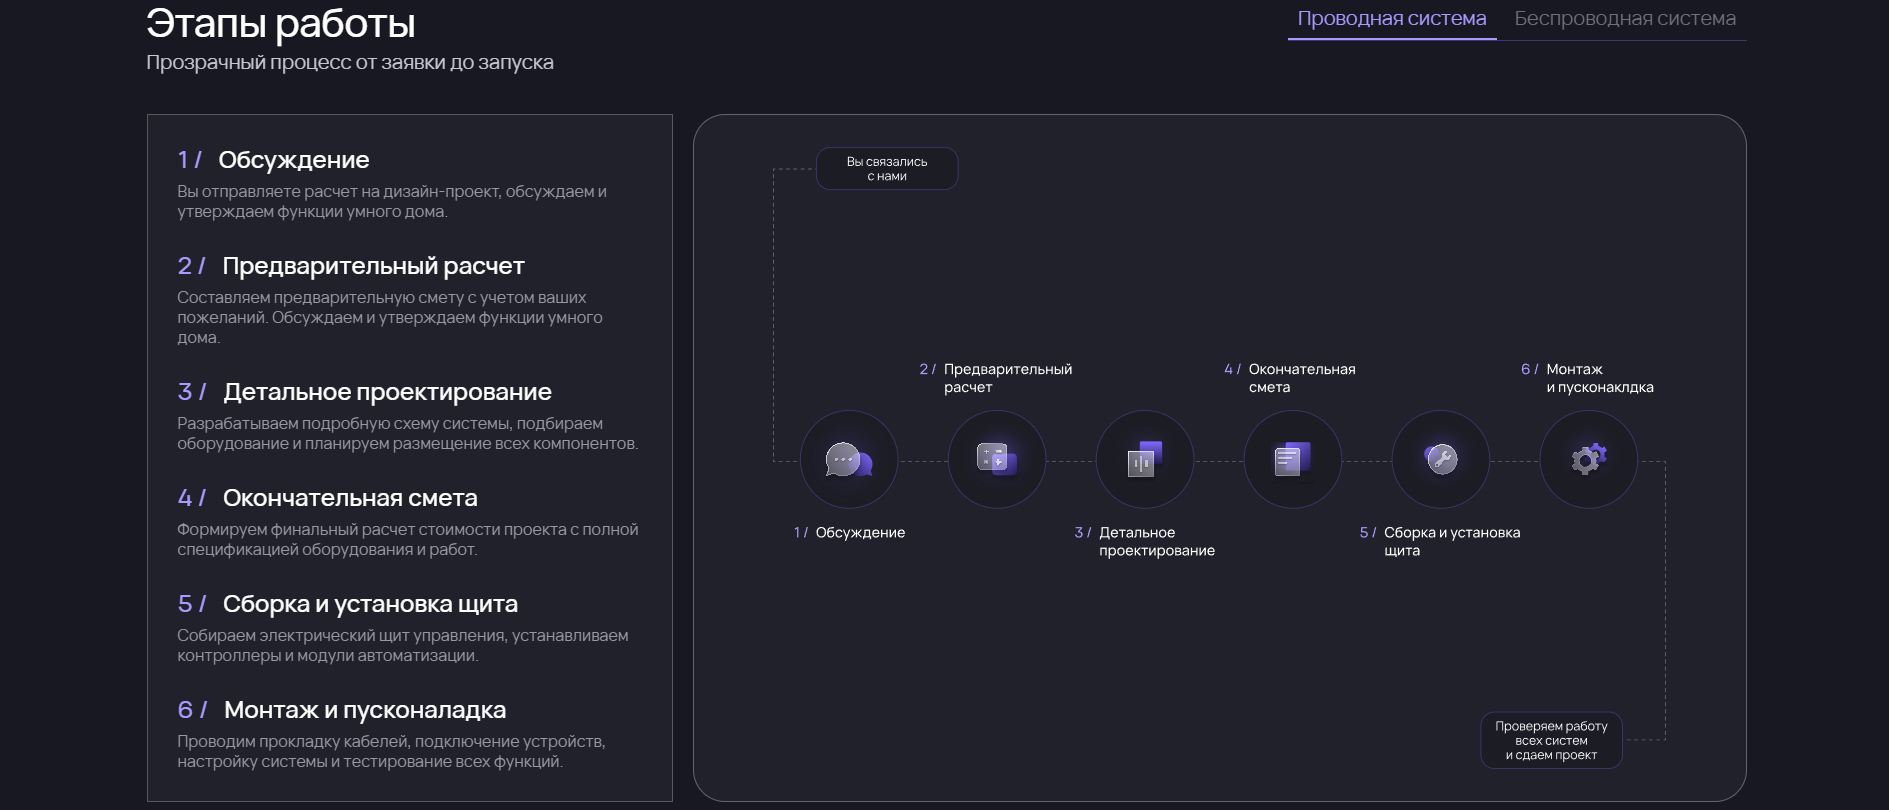Image resolution: width=1889 pixels, height=810 pixels.
Task: Click the Этапы работы section title
Action: [x=281, y=23]
